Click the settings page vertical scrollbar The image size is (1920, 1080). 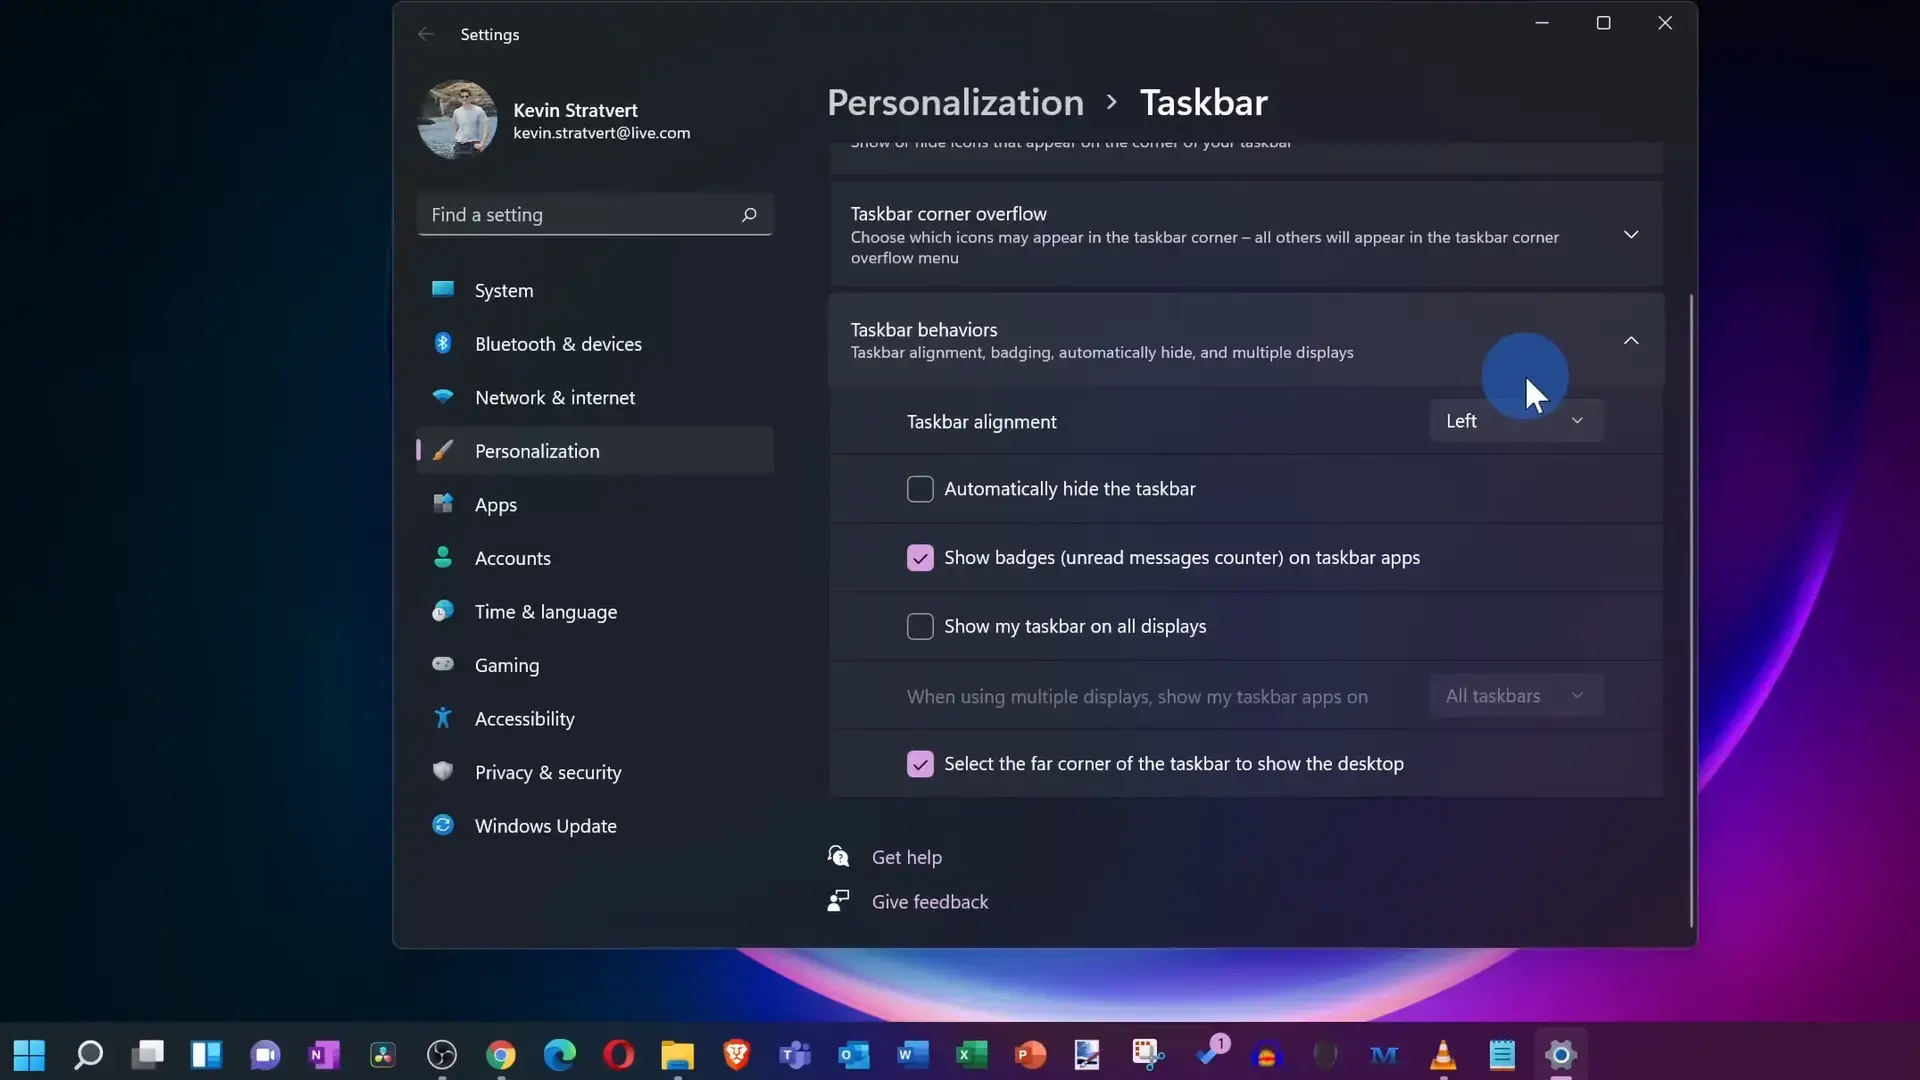[1691, 610]
